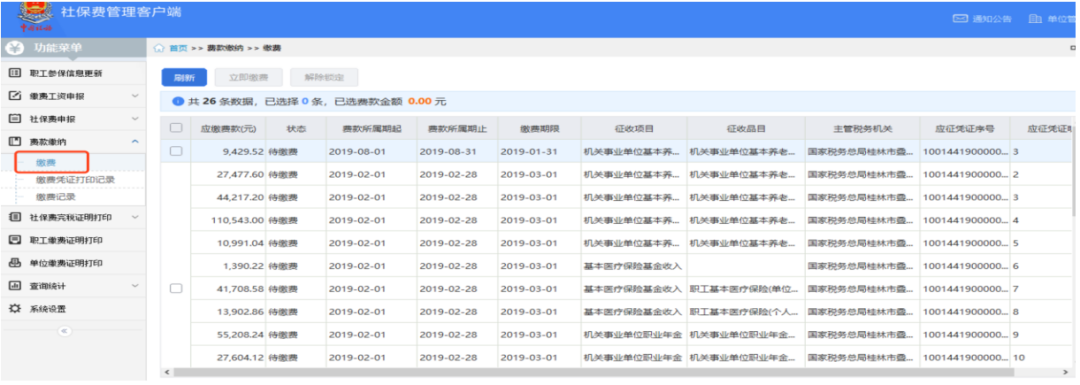This screenshot has height=385, width=1080.
Task: Check the box beside the 41,708.58 row
Action: [x=176, y=289]
